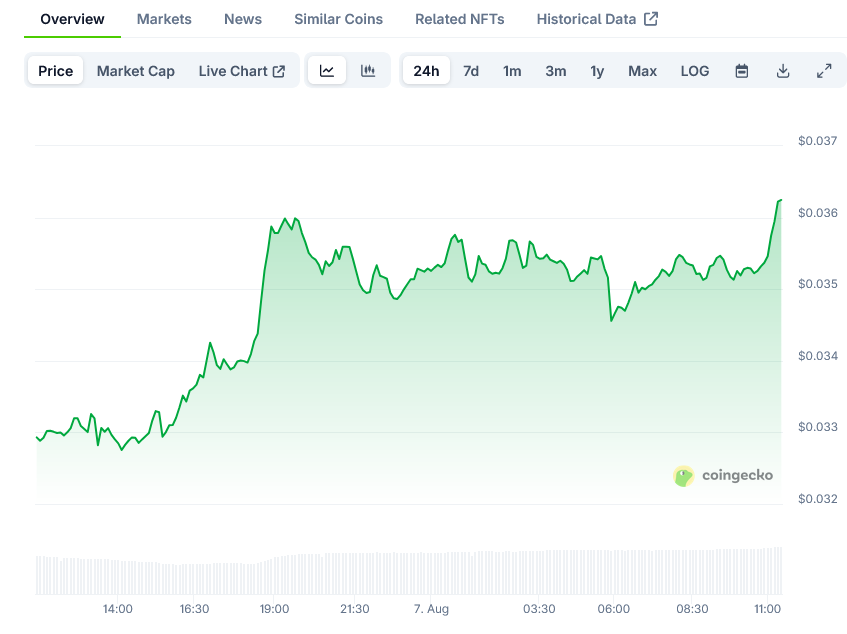Download the chart data

783,71
